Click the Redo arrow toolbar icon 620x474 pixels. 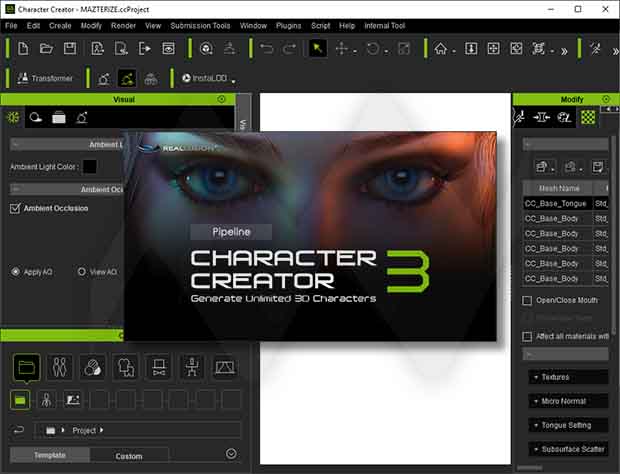point(289,49)
